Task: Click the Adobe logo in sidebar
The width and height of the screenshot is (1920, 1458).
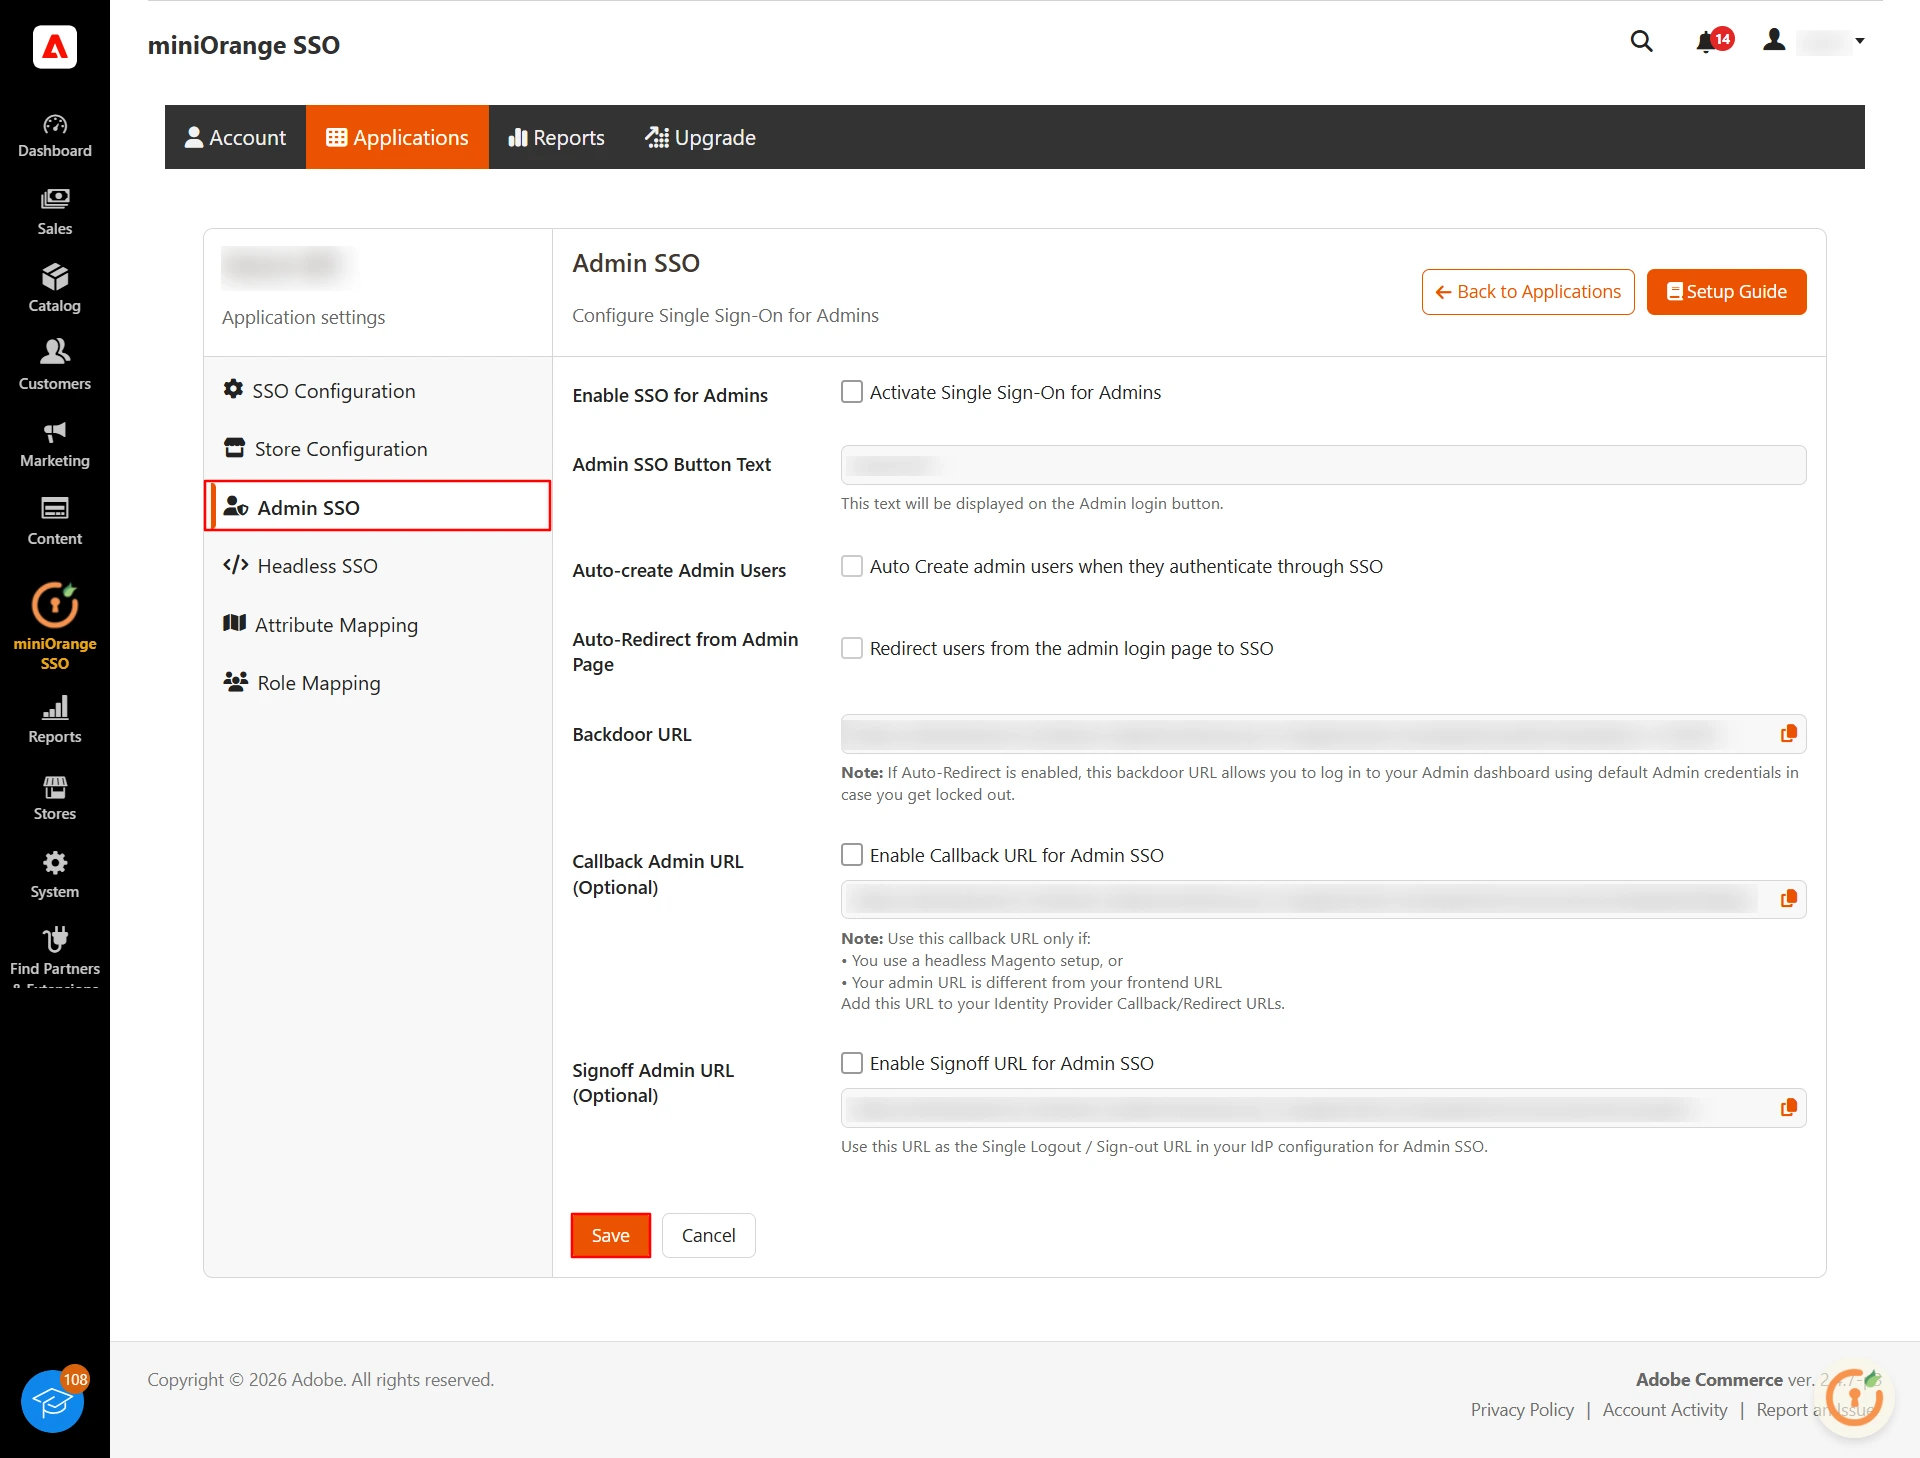Action: [55, 47]
